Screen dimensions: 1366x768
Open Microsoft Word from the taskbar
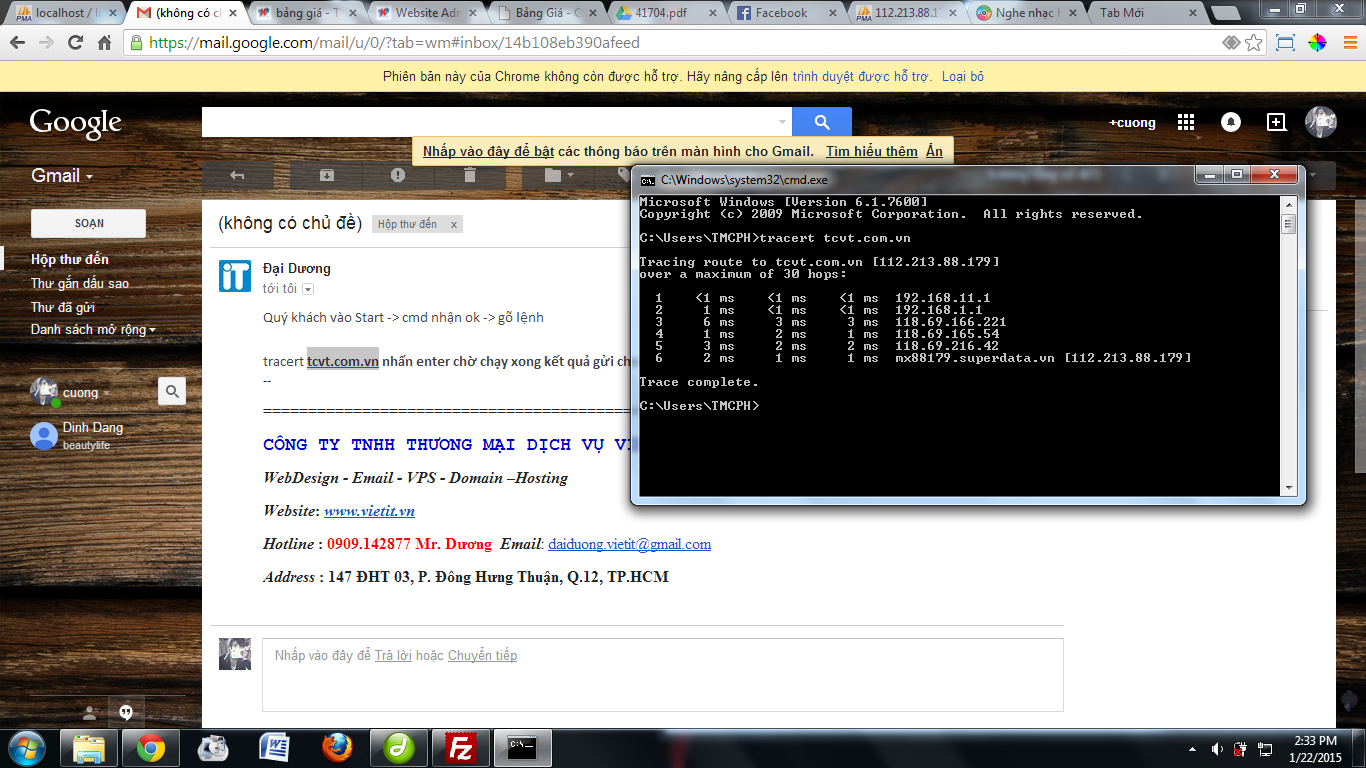(274, 748)
